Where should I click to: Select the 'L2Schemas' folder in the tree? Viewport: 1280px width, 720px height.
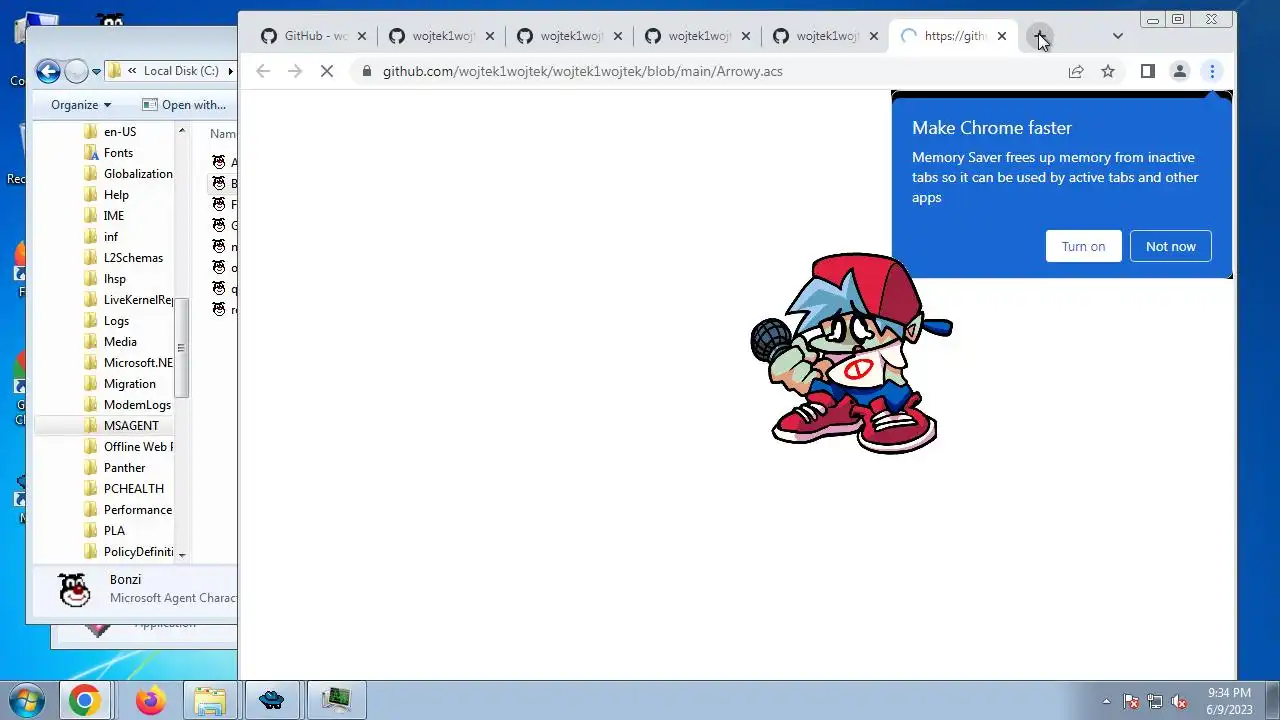[x=133, y=257]
